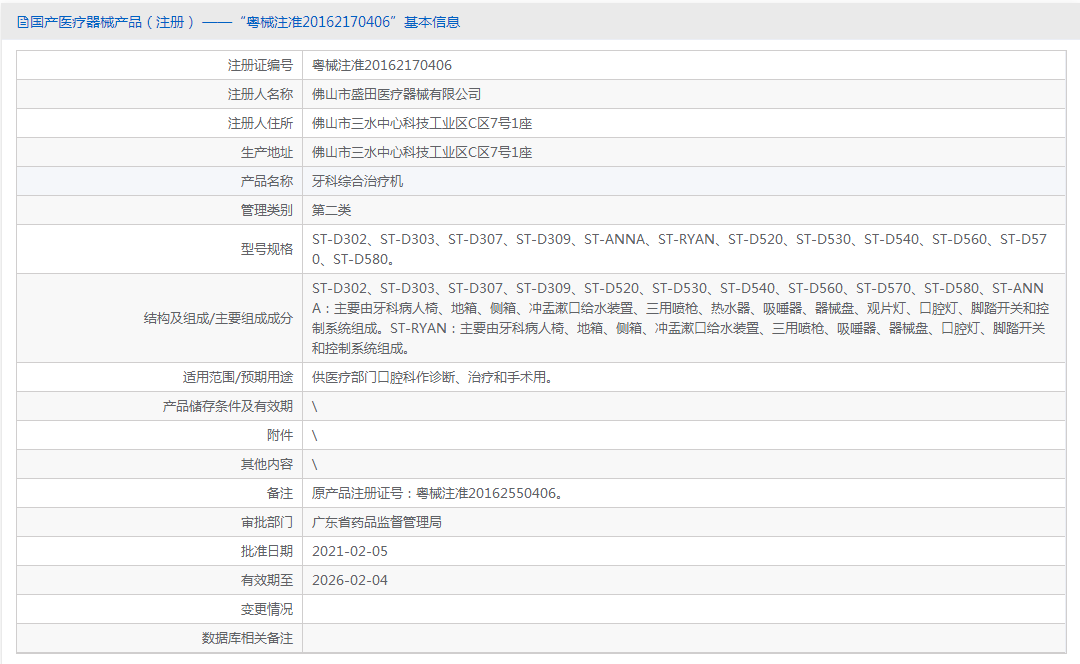Click the 生产地址 address cell

[x=422, y=152]
